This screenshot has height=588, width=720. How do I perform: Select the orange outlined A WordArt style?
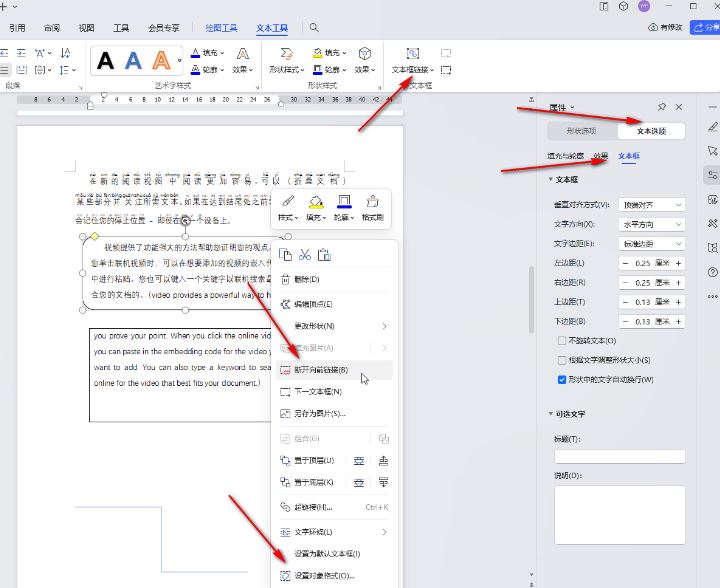161,61
